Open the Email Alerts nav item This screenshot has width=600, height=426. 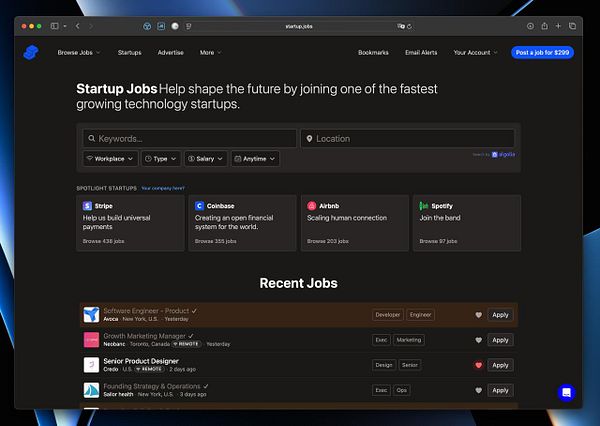click(x=421, y=52)
